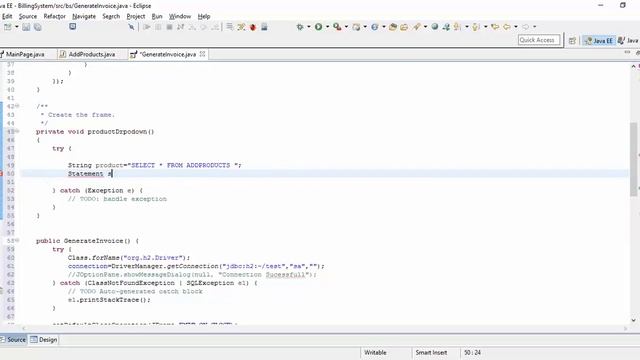Click the Forward navigation arrow icon
Image resolution: width=640 pixels, height=360 pixels.
coord(526,27)
